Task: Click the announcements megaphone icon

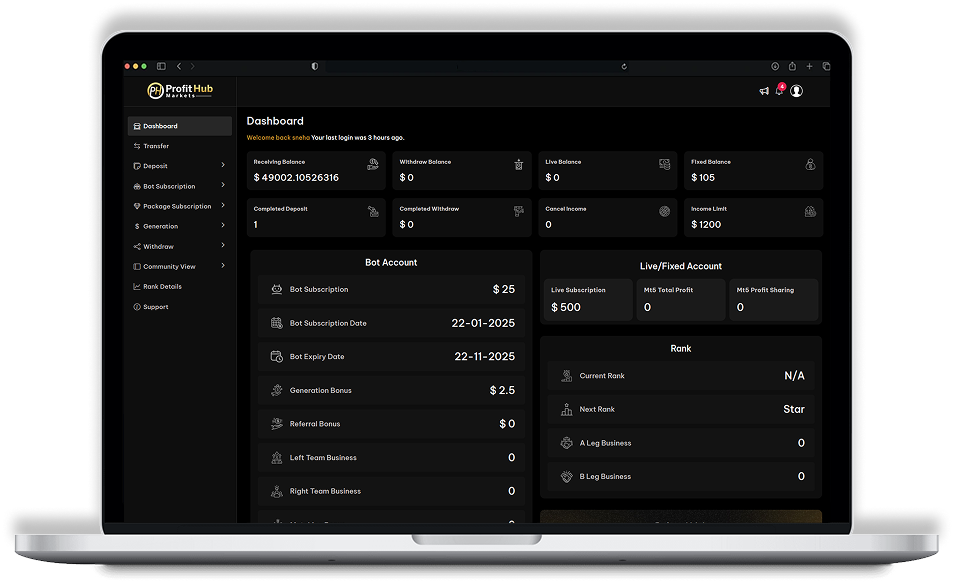Action: coord(764,91)
